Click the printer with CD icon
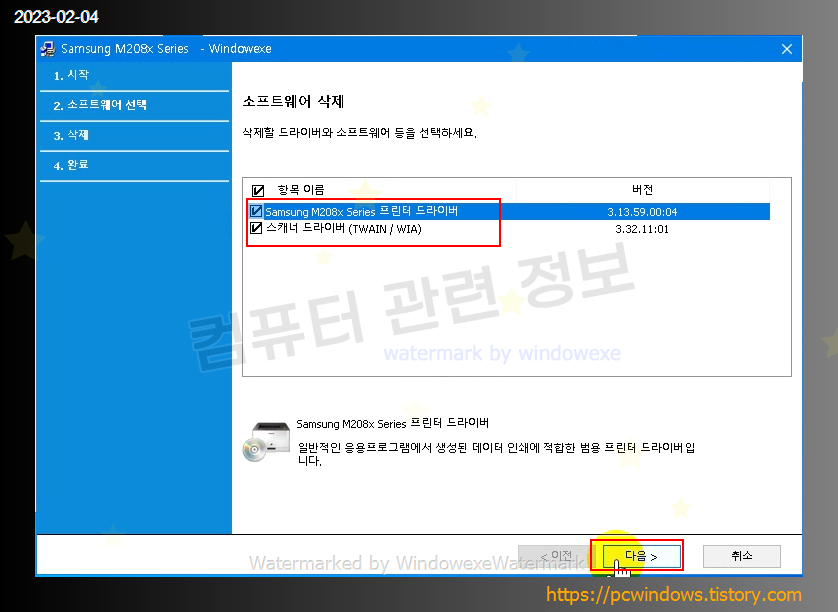838x612 pixels. point(266,441)
